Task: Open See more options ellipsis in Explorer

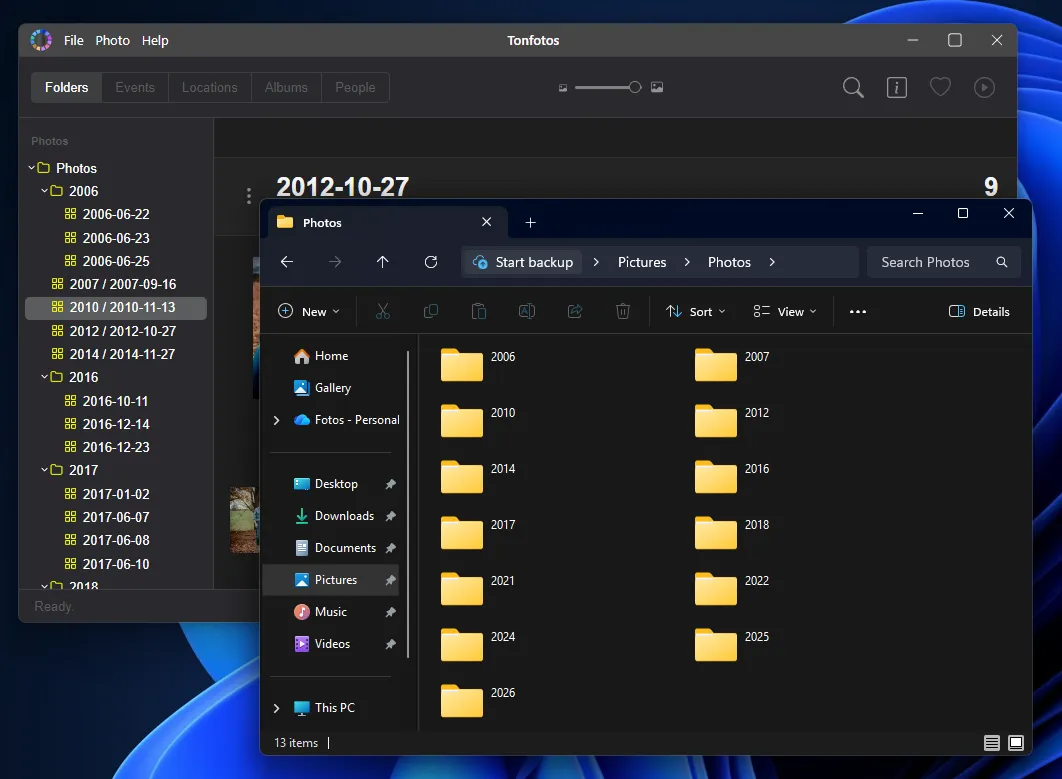Action: pos(857,312)
